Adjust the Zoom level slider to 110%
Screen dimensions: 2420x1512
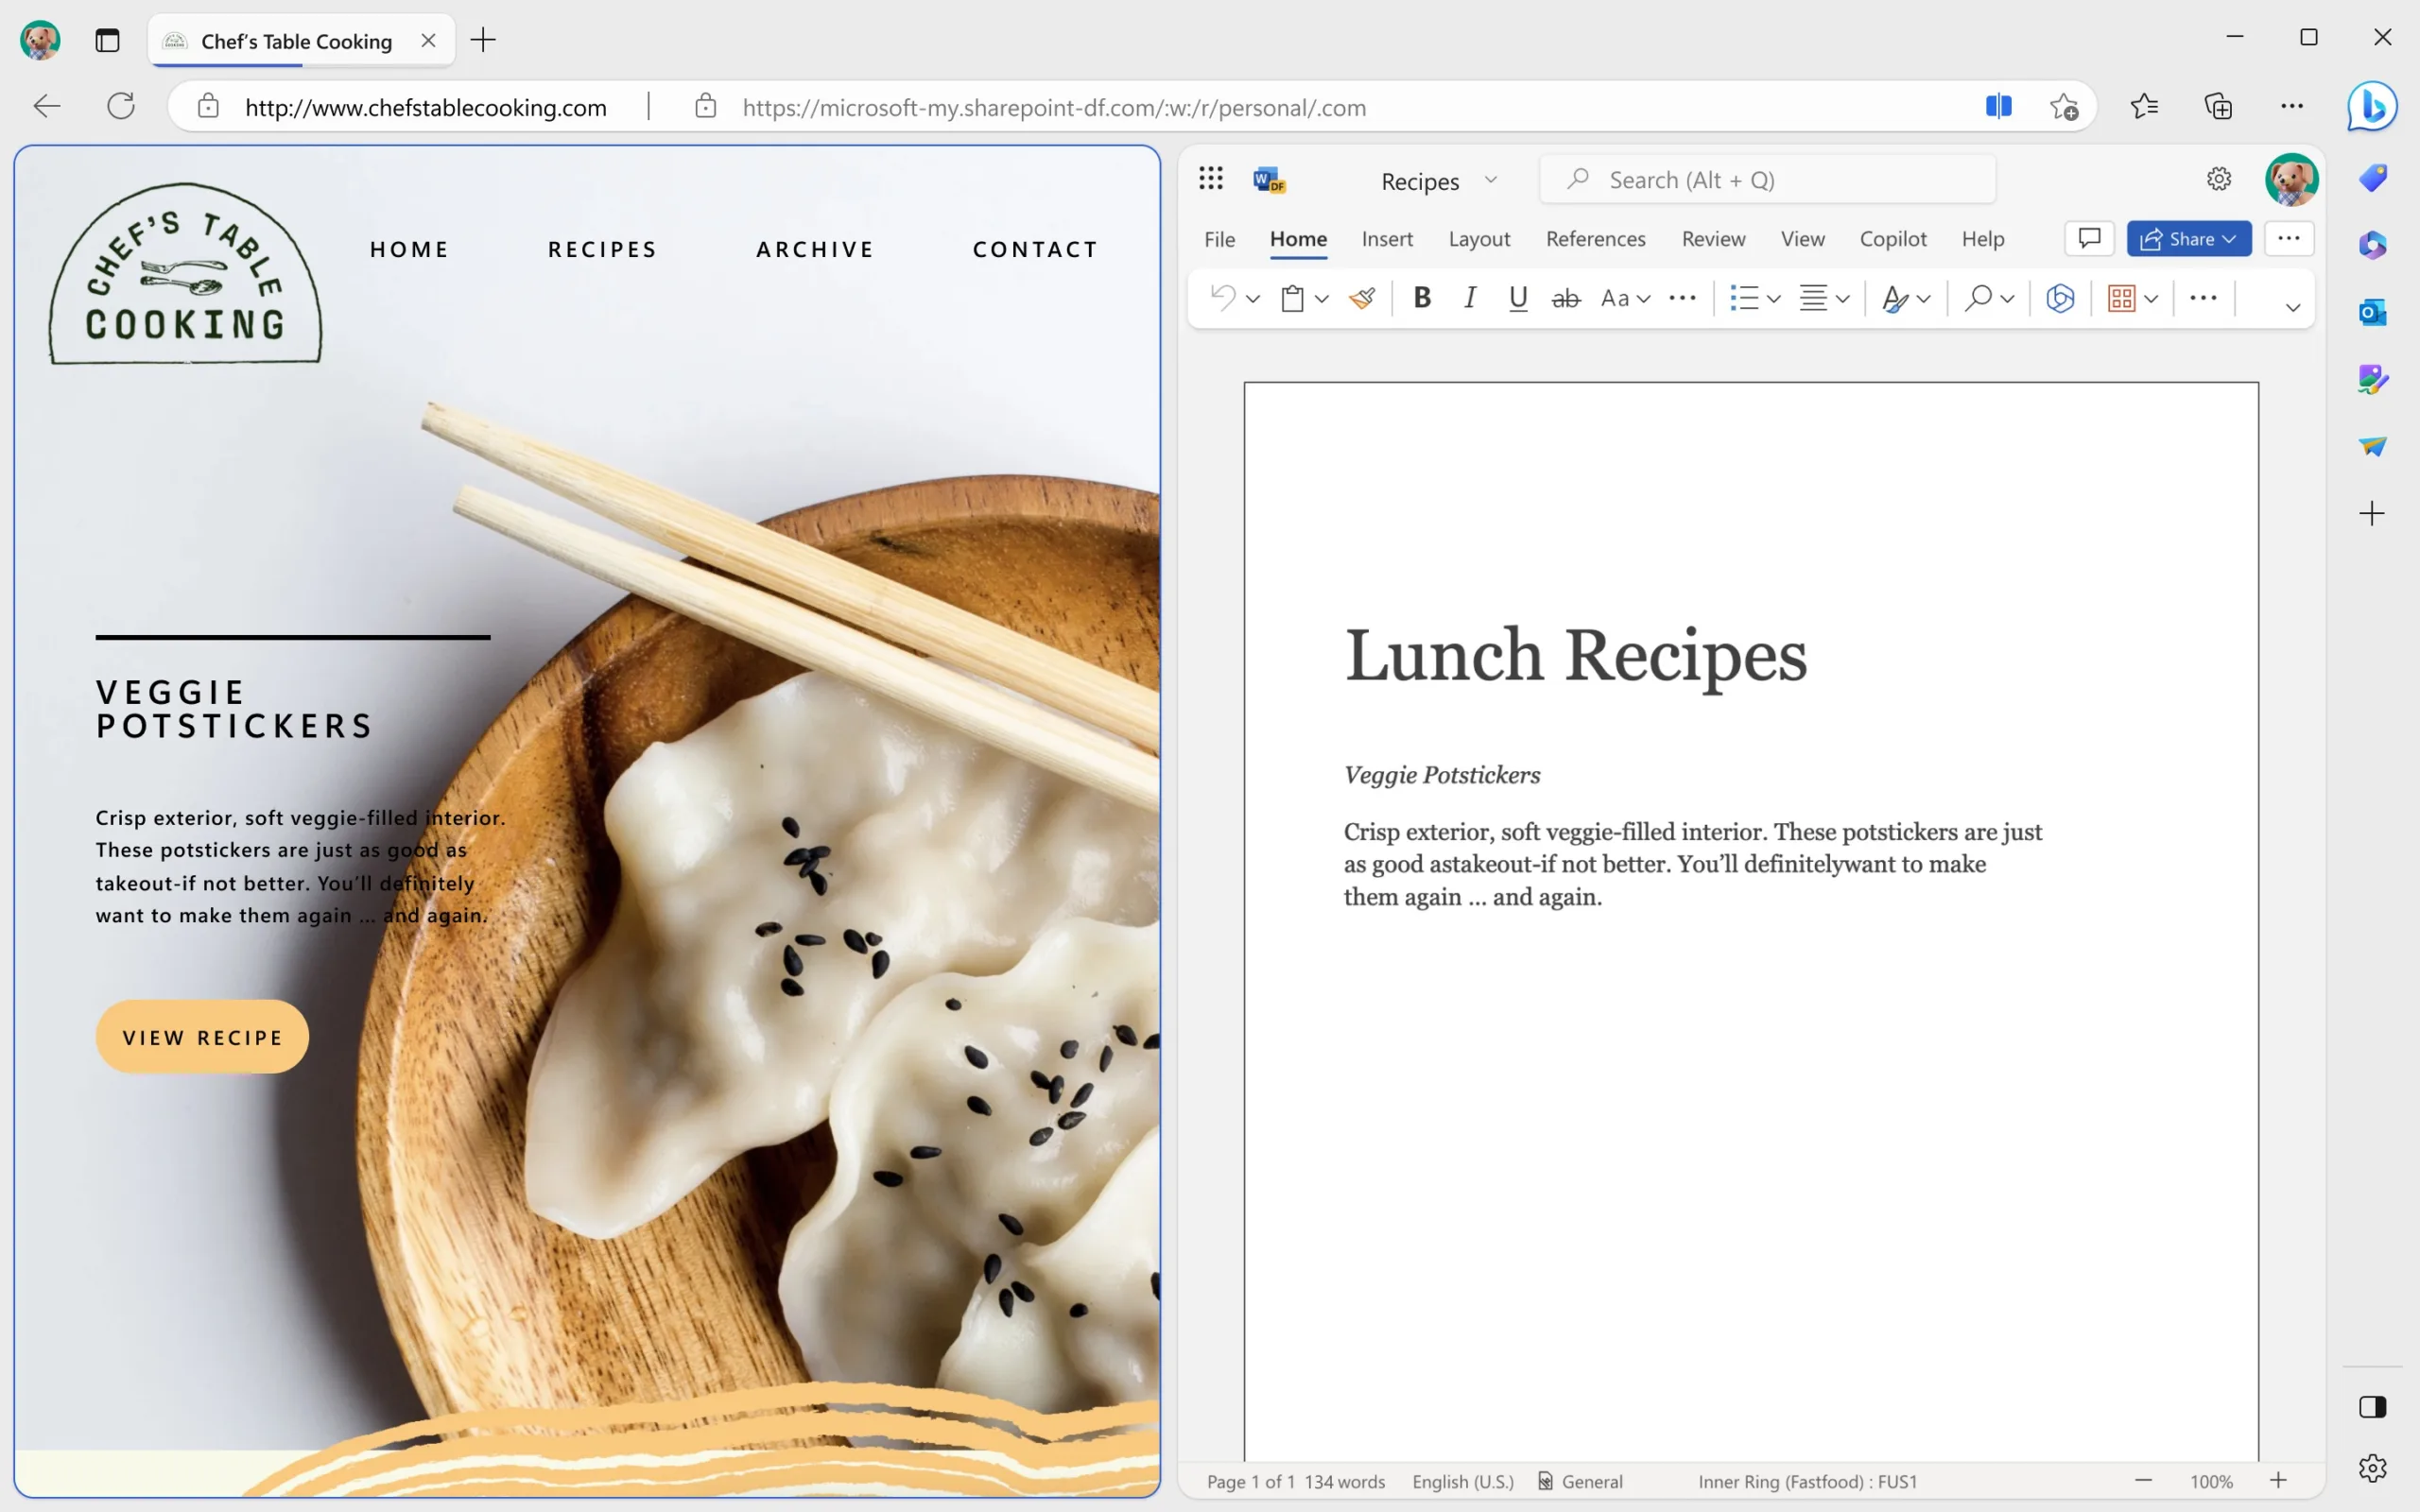(x=2281, y=1481)
